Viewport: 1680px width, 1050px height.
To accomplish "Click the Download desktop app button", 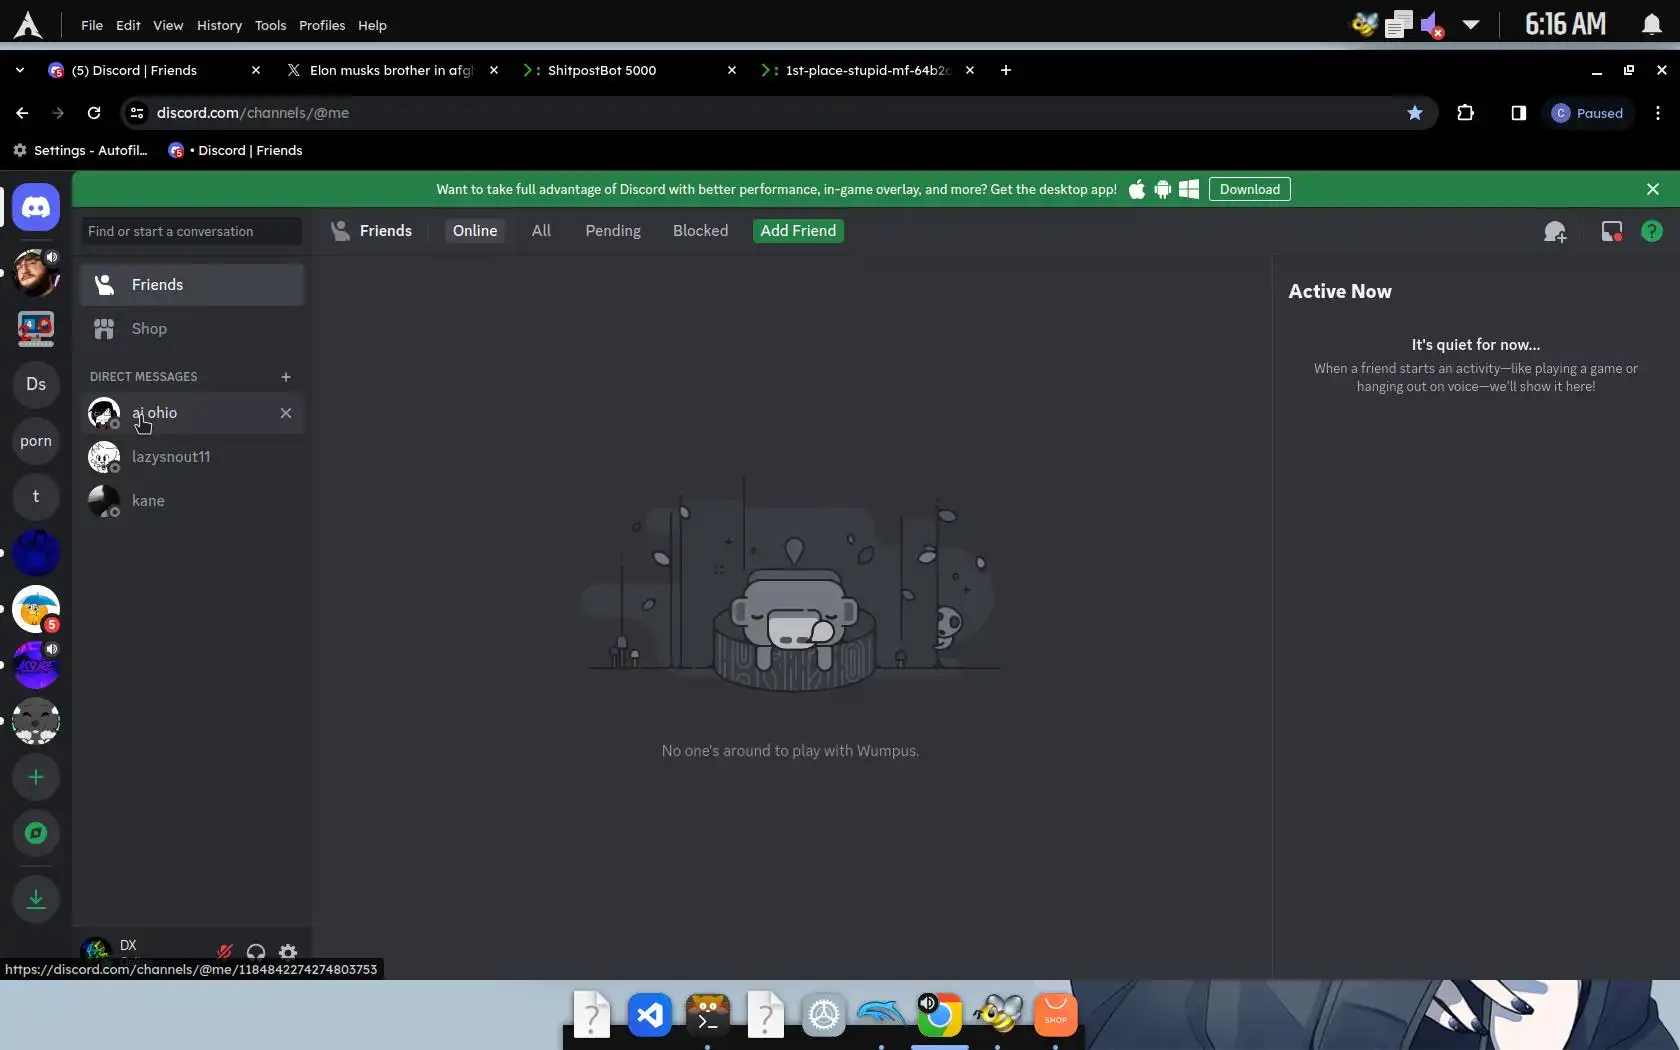I will 1250,189.
